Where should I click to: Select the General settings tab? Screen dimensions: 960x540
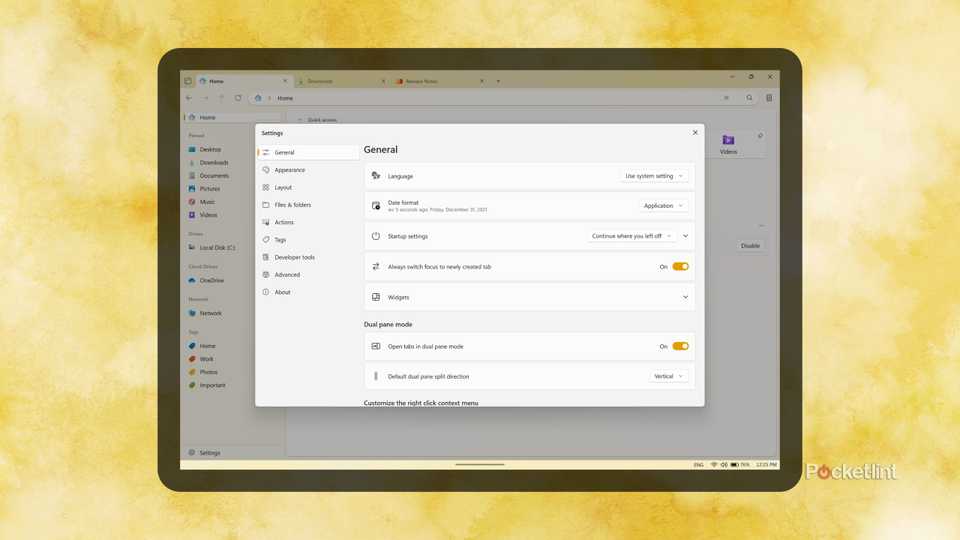tap(284, 153)
